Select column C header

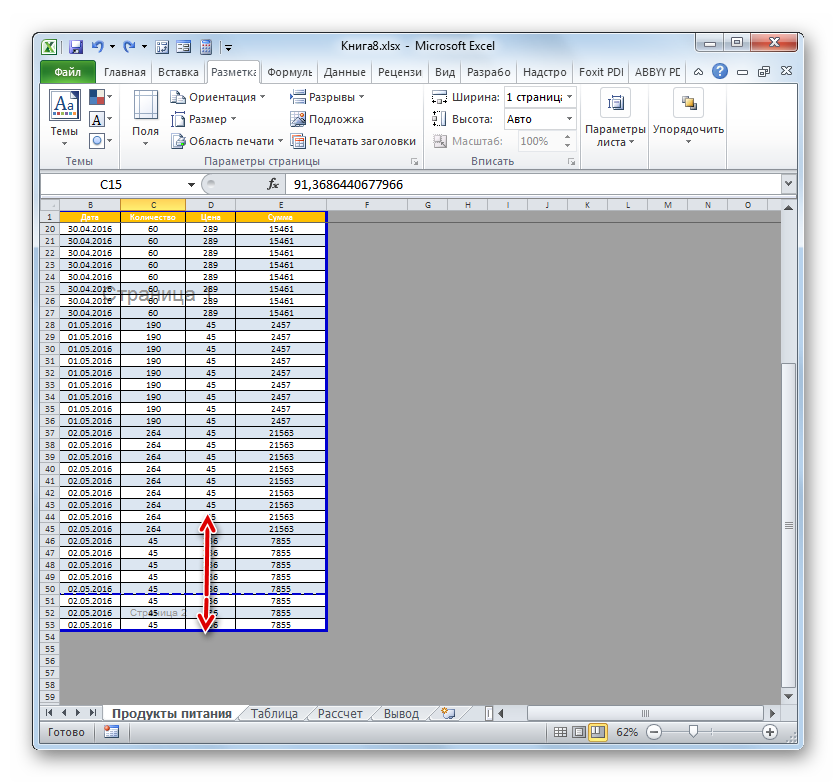[153, 205]
